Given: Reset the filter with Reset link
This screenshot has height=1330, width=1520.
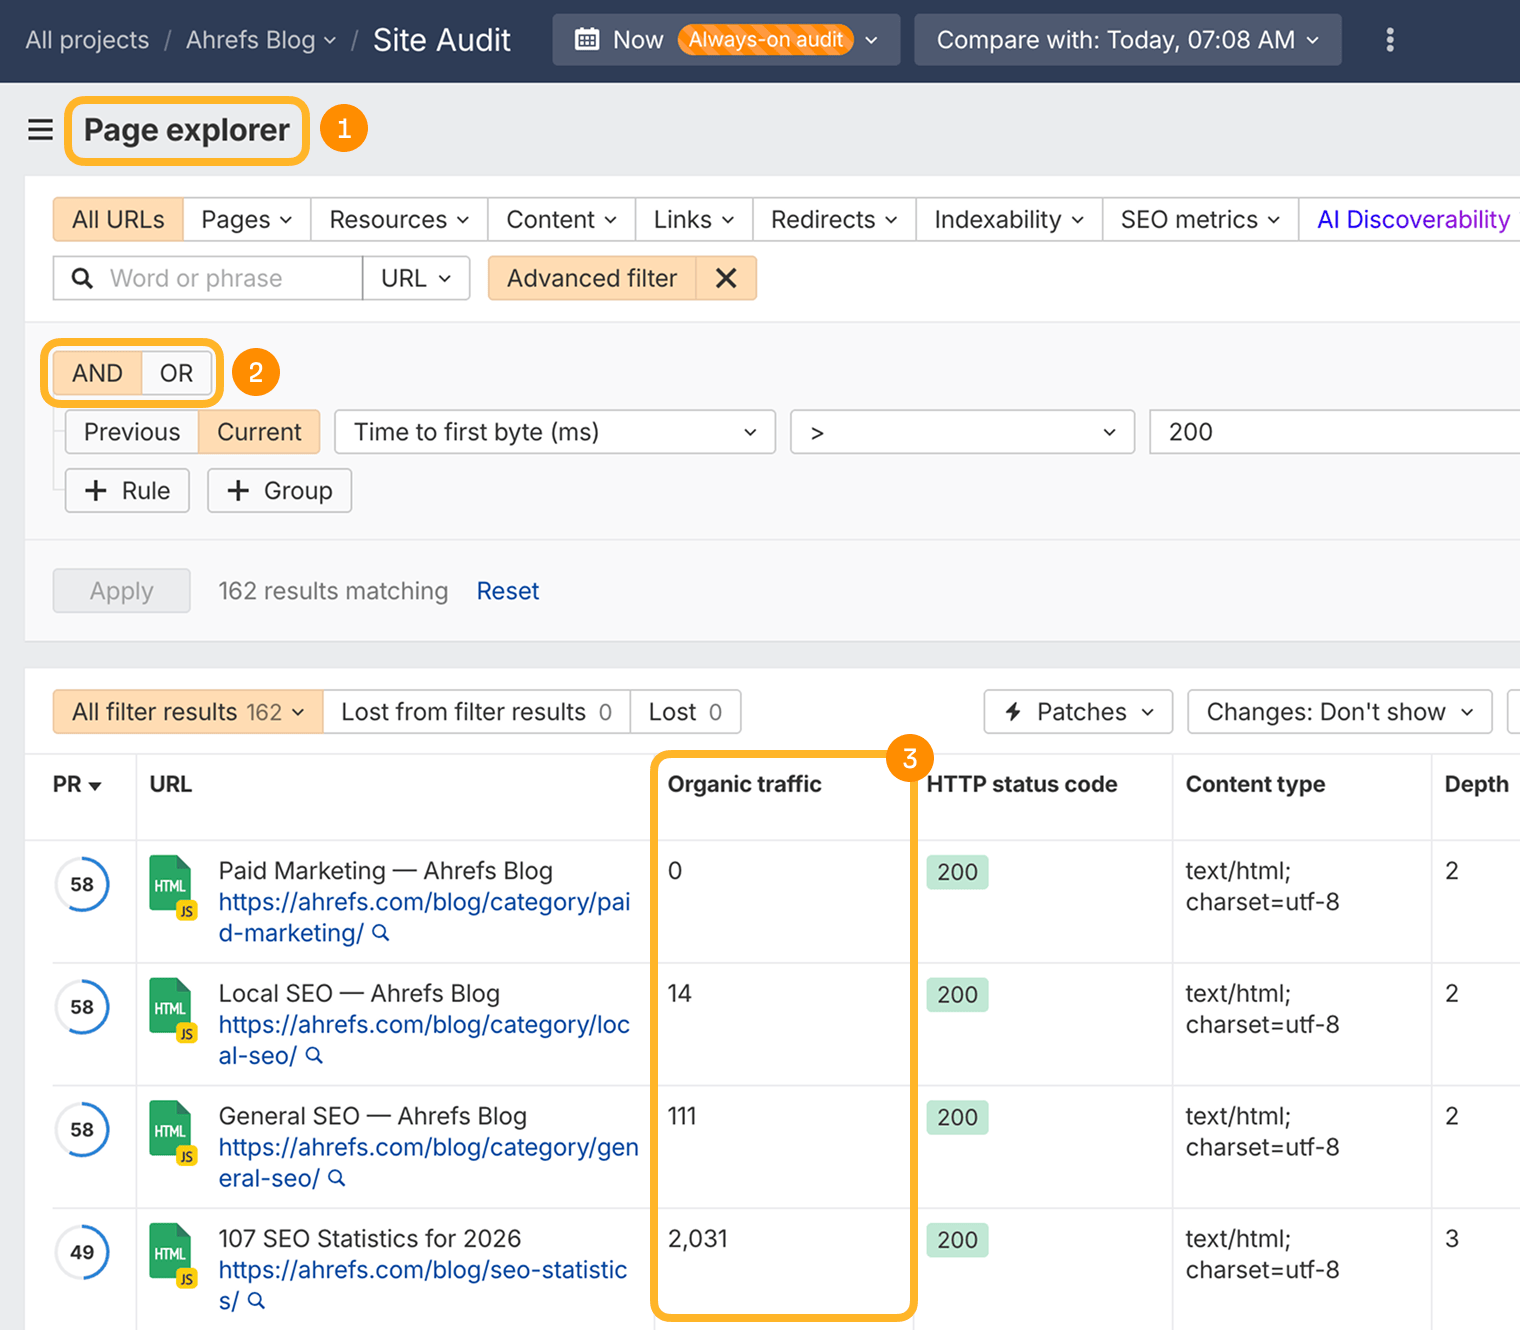Looking at the screenshot, I should pos(508,591).
